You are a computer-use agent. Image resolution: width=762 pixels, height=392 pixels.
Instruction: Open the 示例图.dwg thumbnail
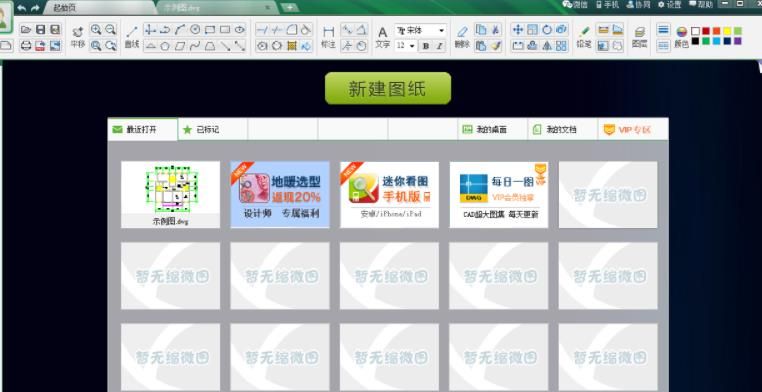[x=171, y=195]
